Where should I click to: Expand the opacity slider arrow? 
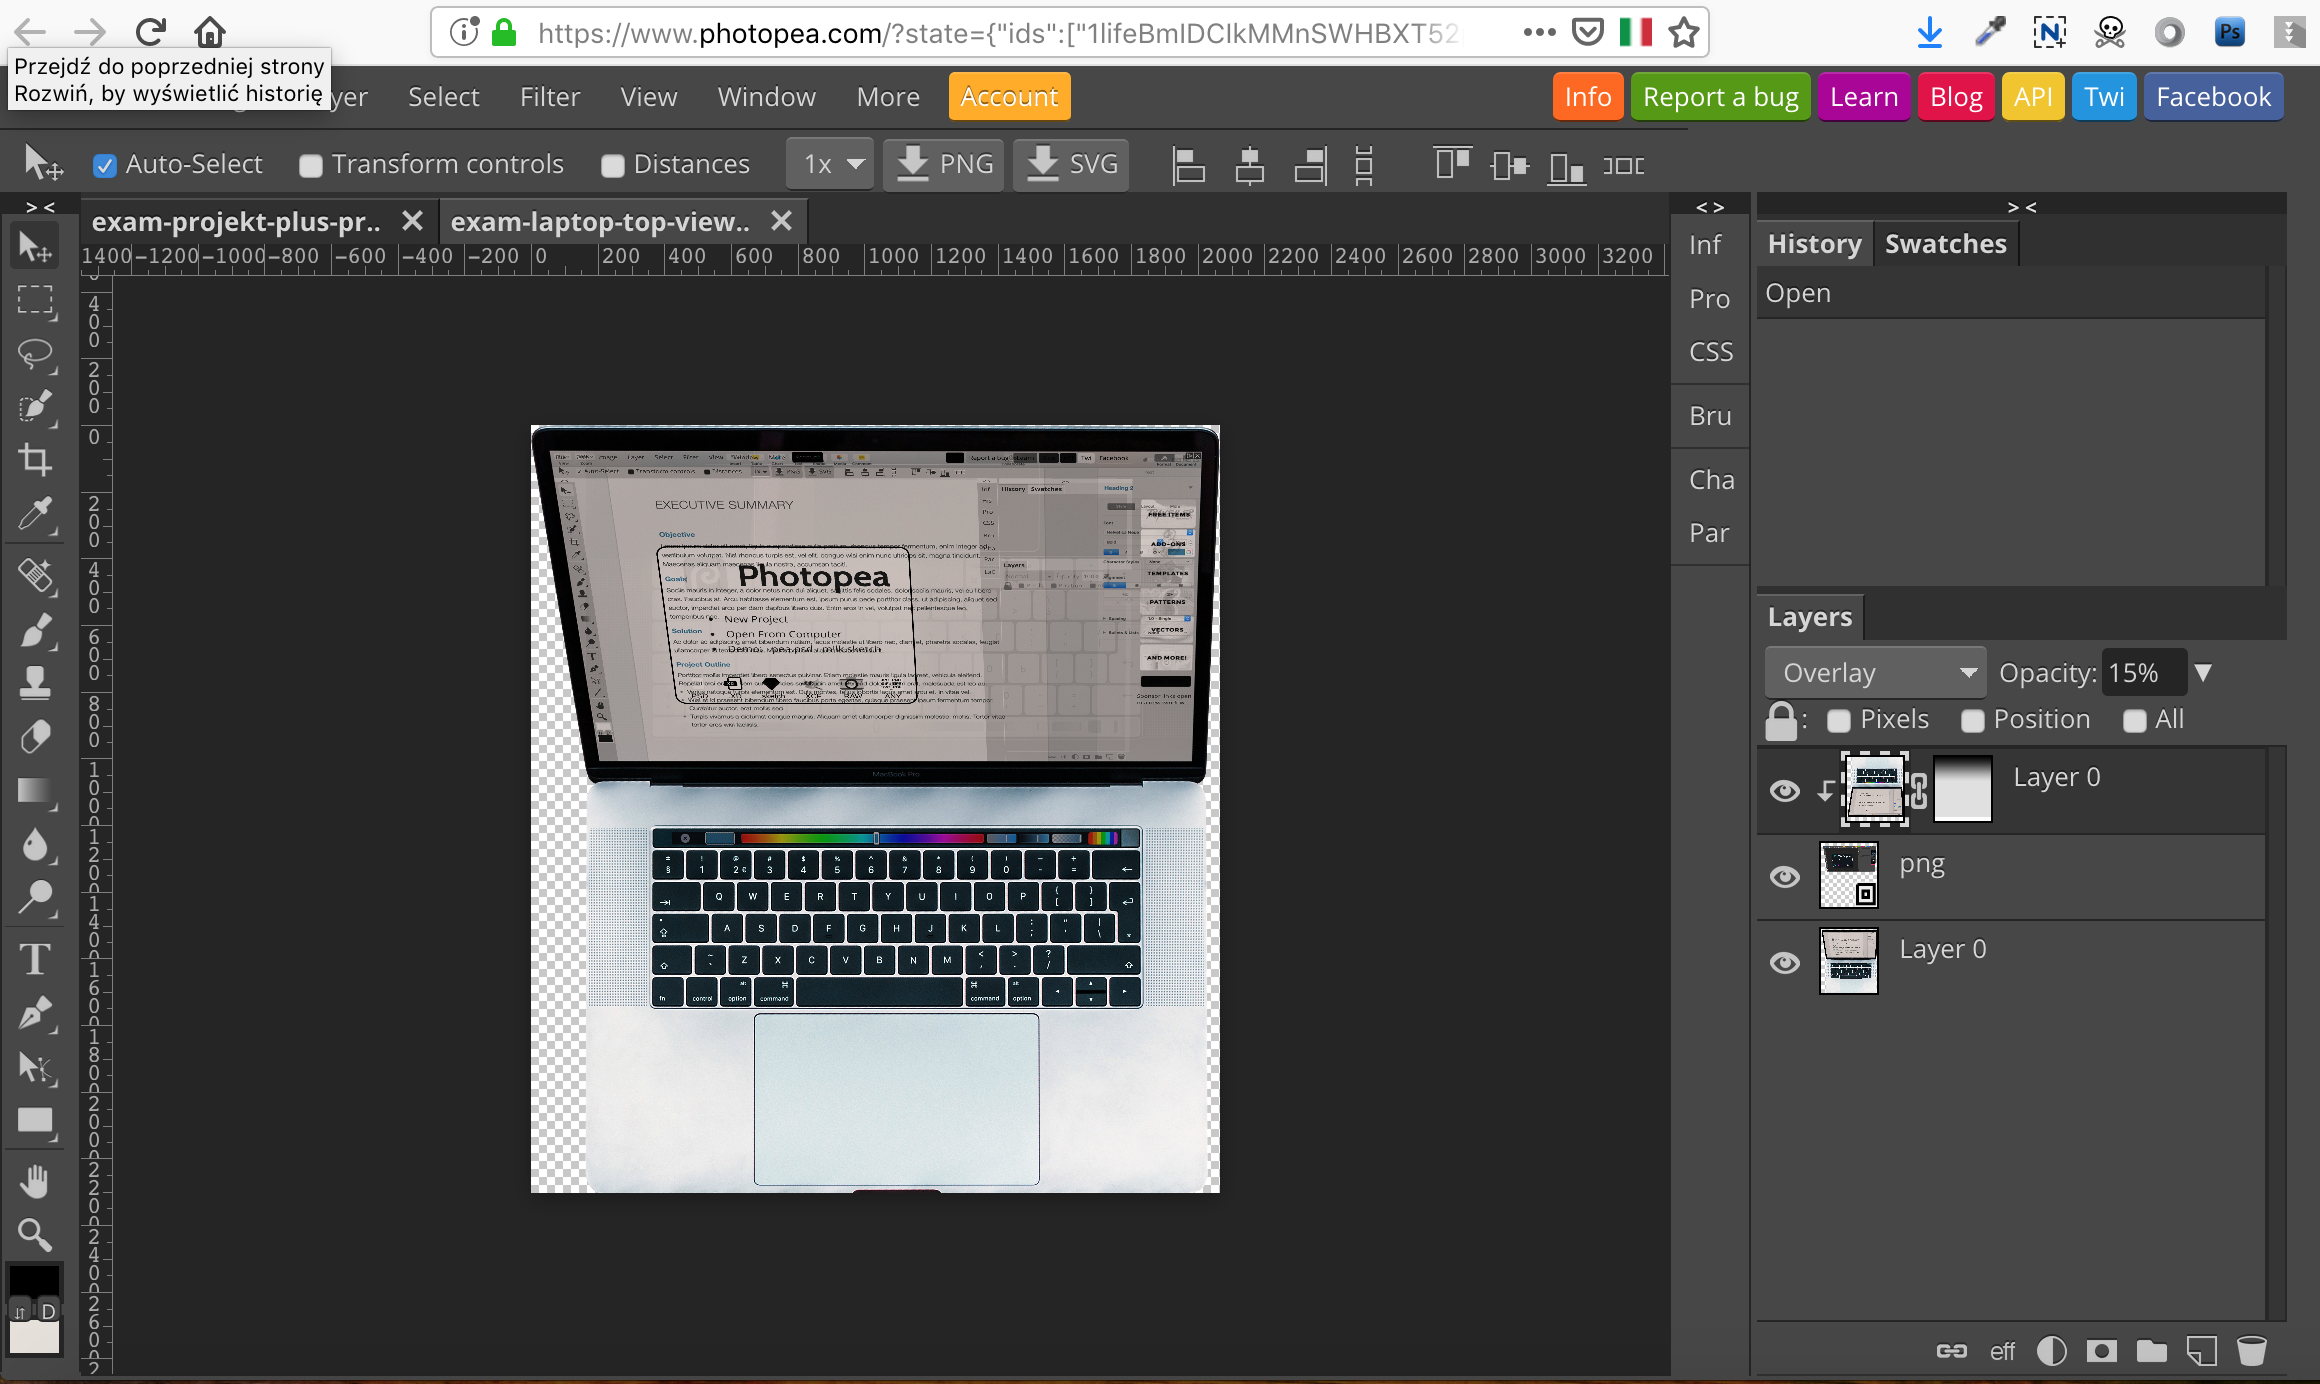[2203, 673]
